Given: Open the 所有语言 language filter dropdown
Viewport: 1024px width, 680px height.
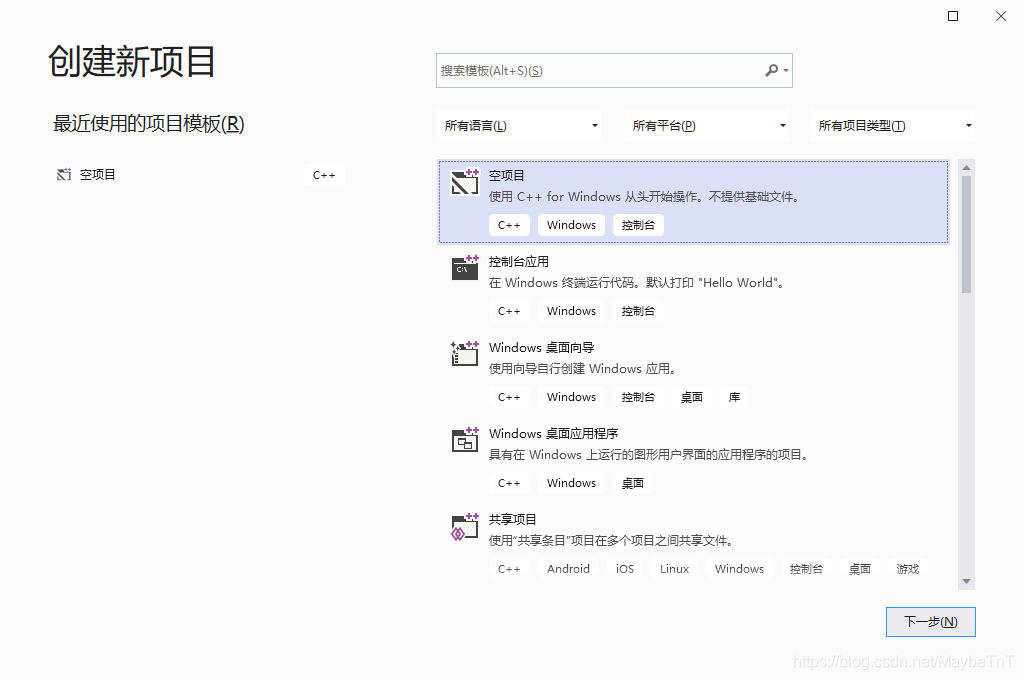Looking at the screenshot, I should click(x=519, y=125).
